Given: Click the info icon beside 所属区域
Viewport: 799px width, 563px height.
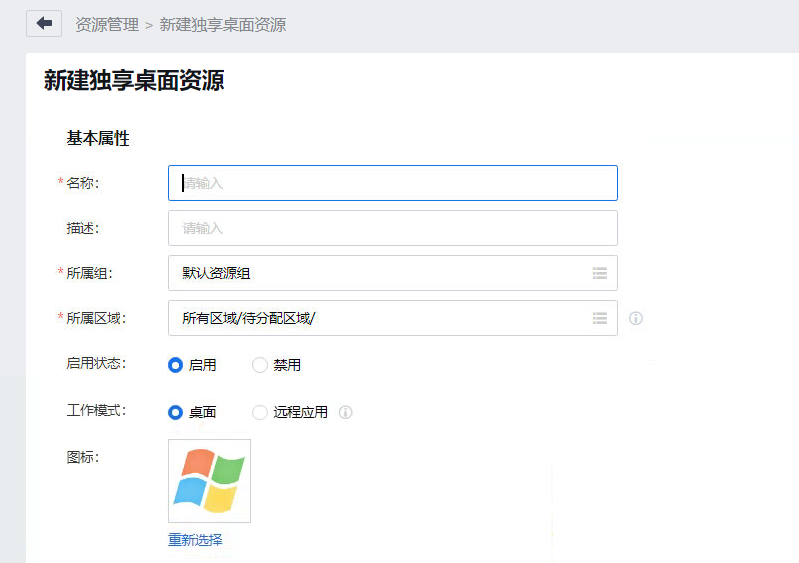Looking at the screenshot, I should (x=636, y=319).
